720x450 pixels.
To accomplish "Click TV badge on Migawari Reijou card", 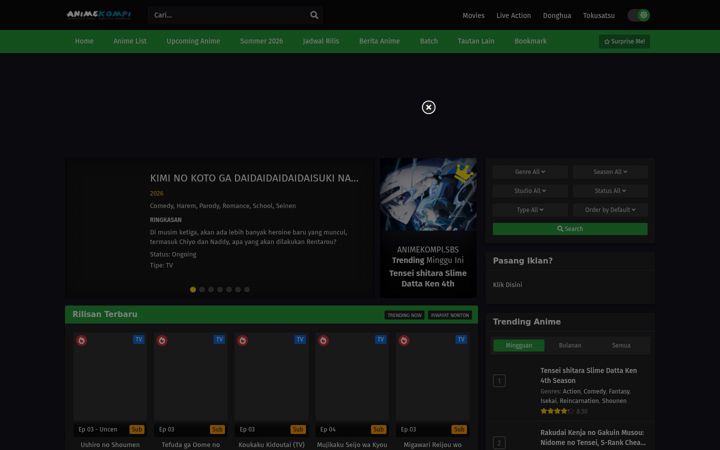I will 461,339.
